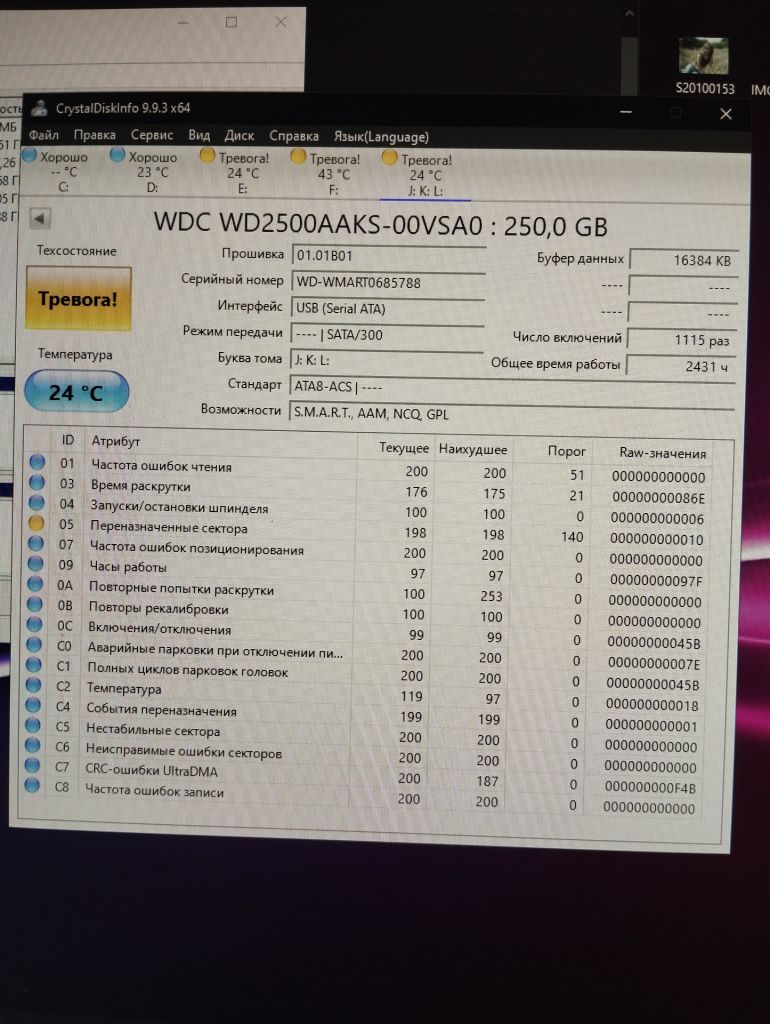Click the Порог column header
The image size is (770, 1024).
click(566, 451)
